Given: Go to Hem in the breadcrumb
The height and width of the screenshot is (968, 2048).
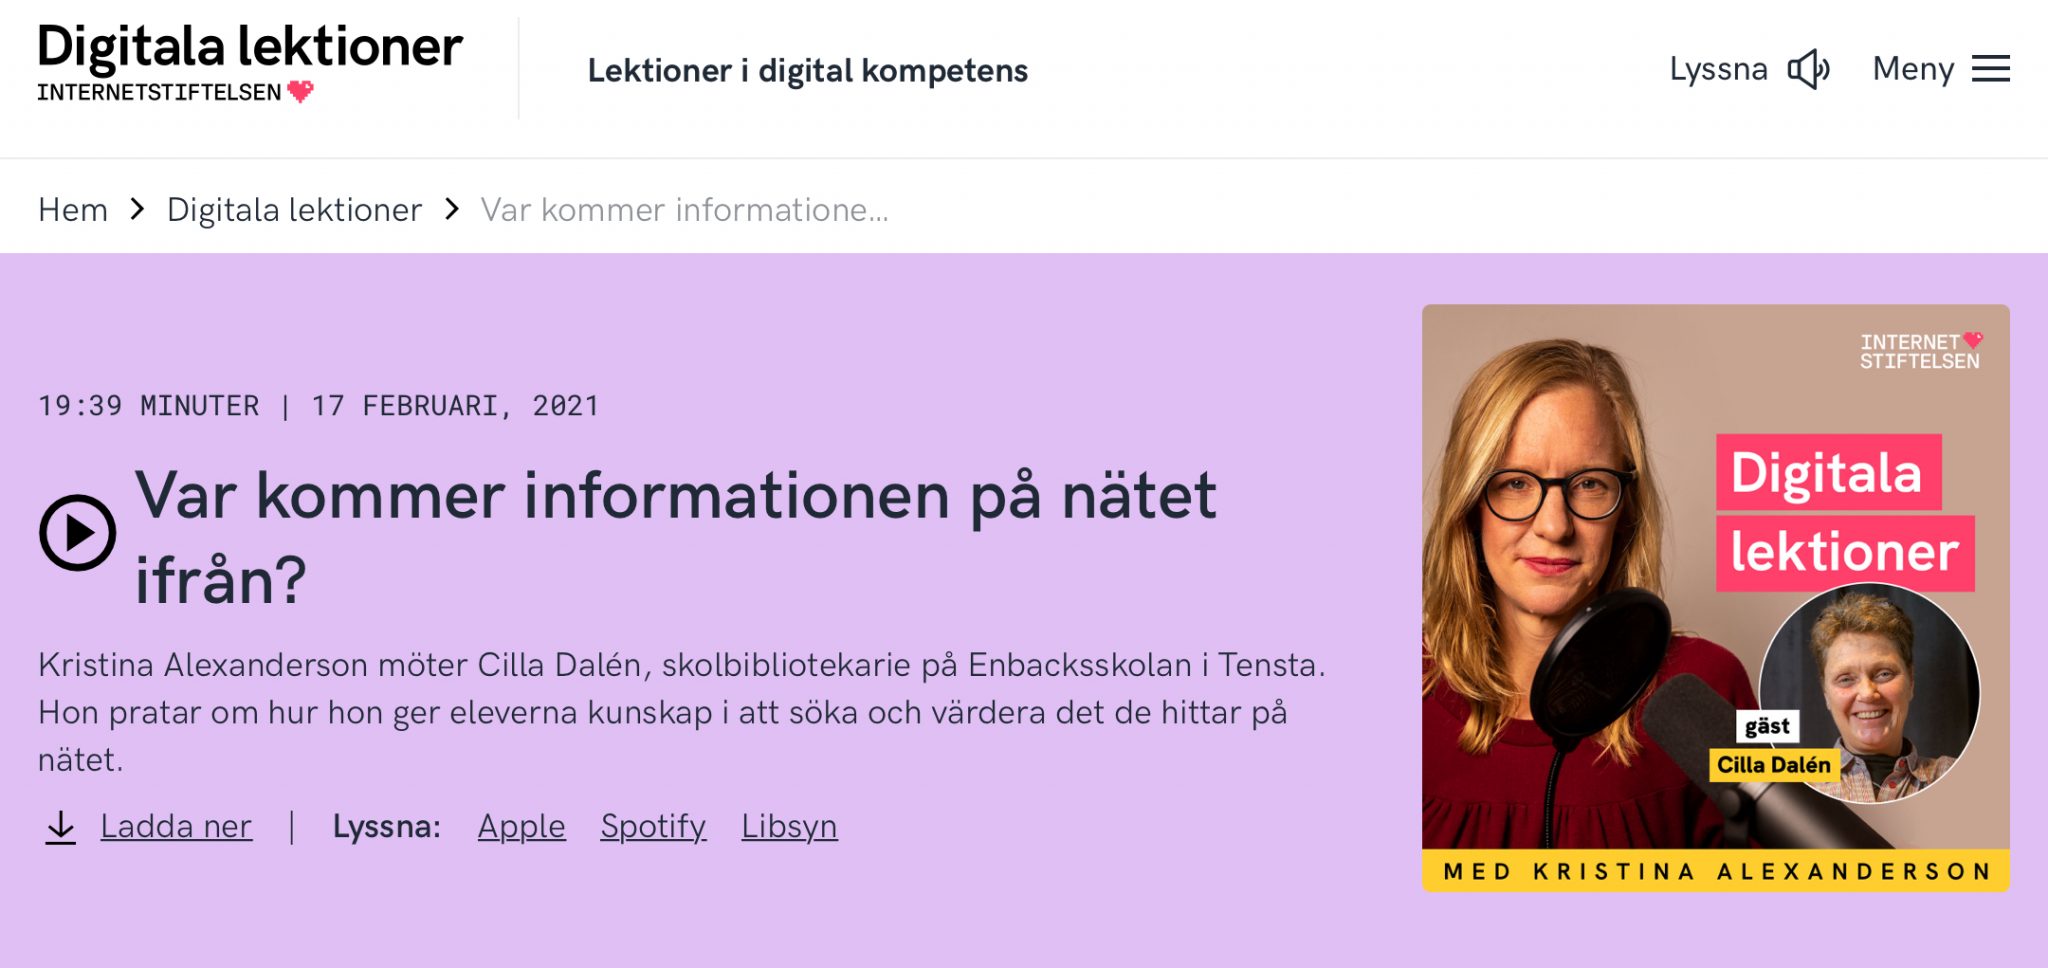Looking at the screenshot, I should click(73, 209).
